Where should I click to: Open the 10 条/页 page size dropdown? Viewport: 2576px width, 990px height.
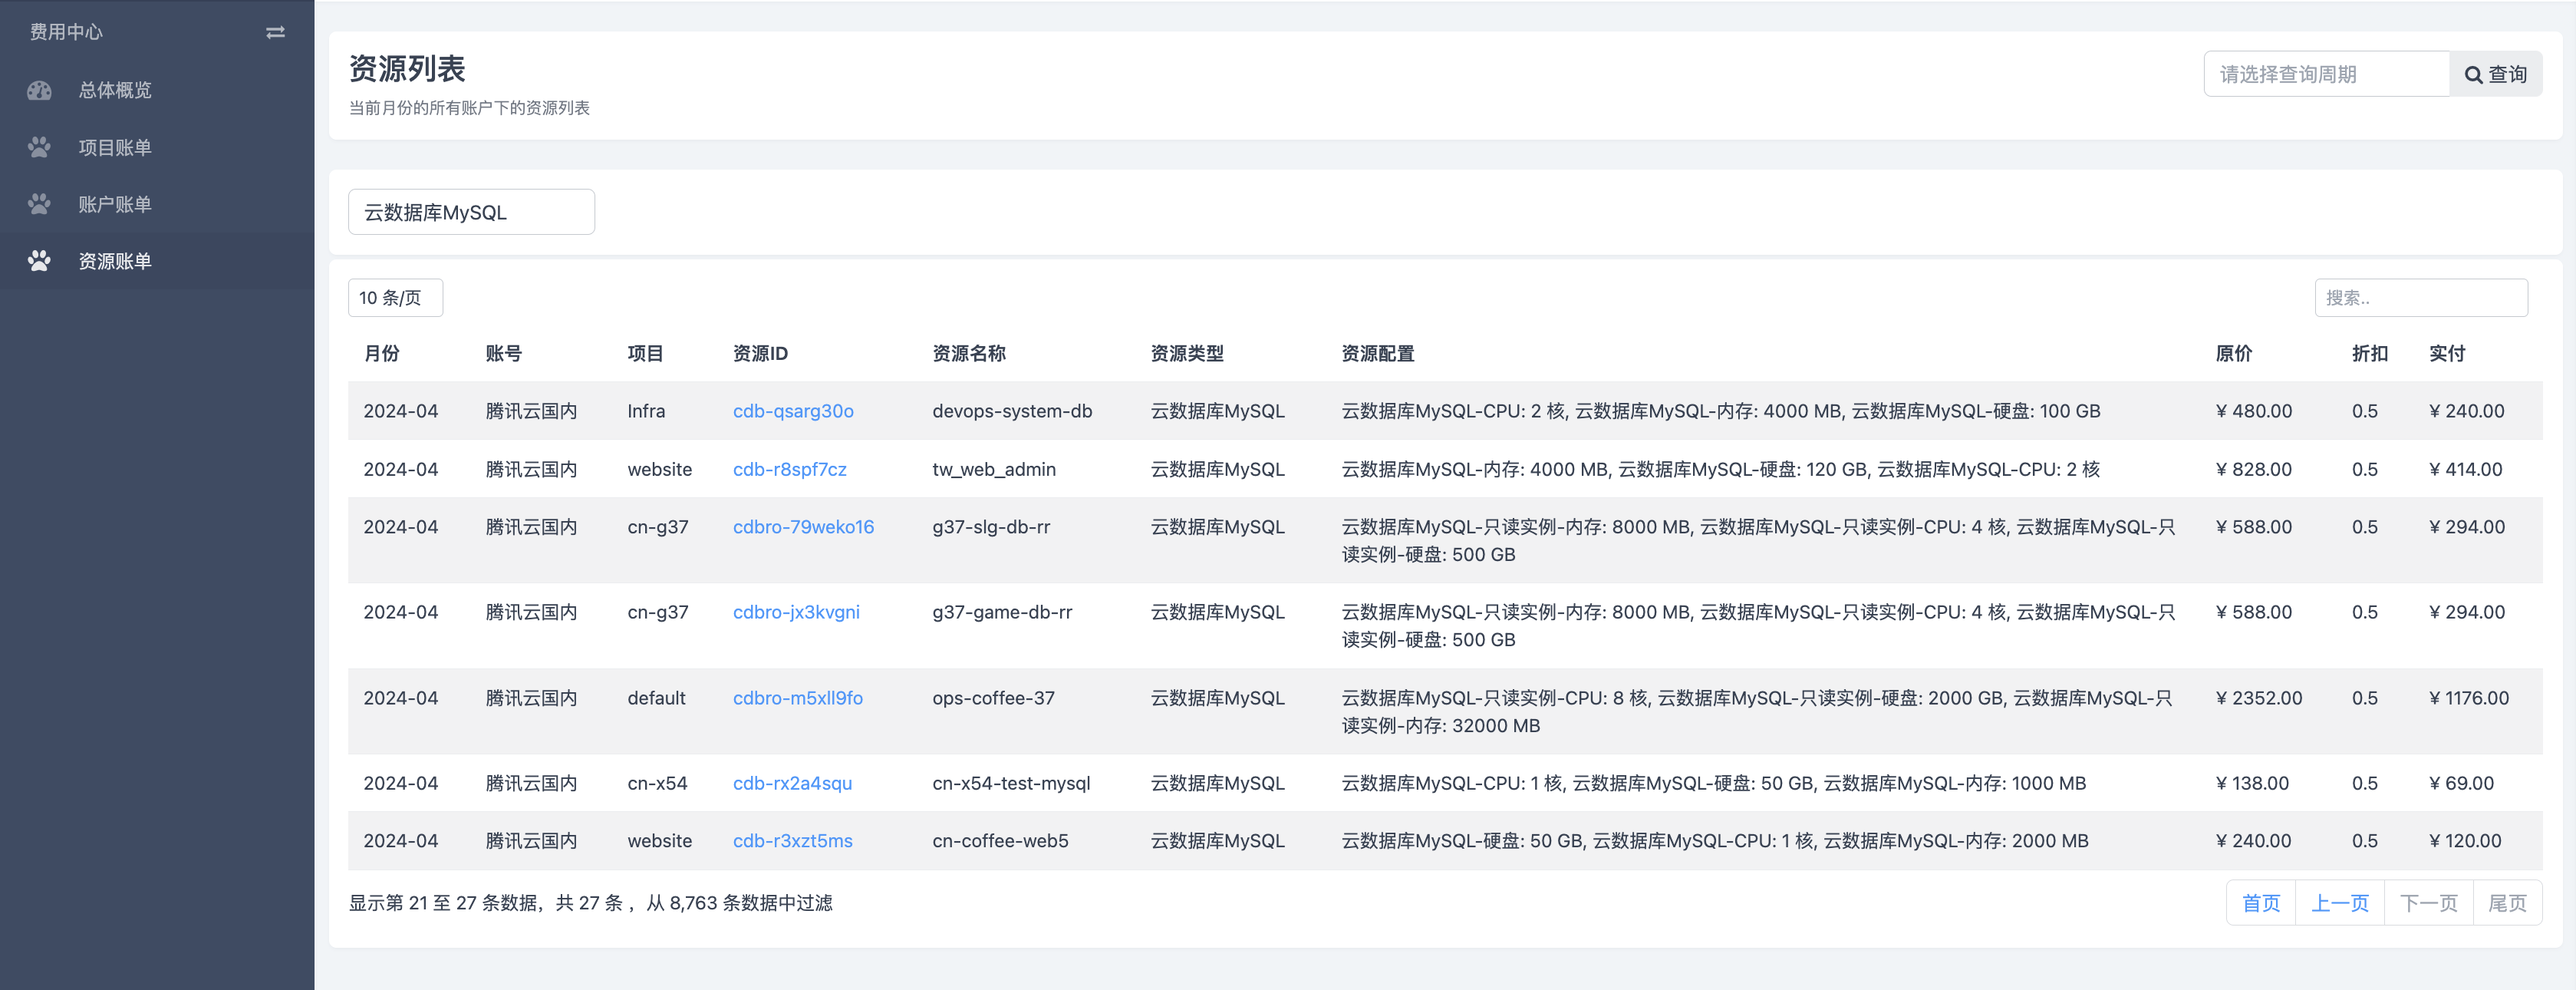click(x=395, y=298)
